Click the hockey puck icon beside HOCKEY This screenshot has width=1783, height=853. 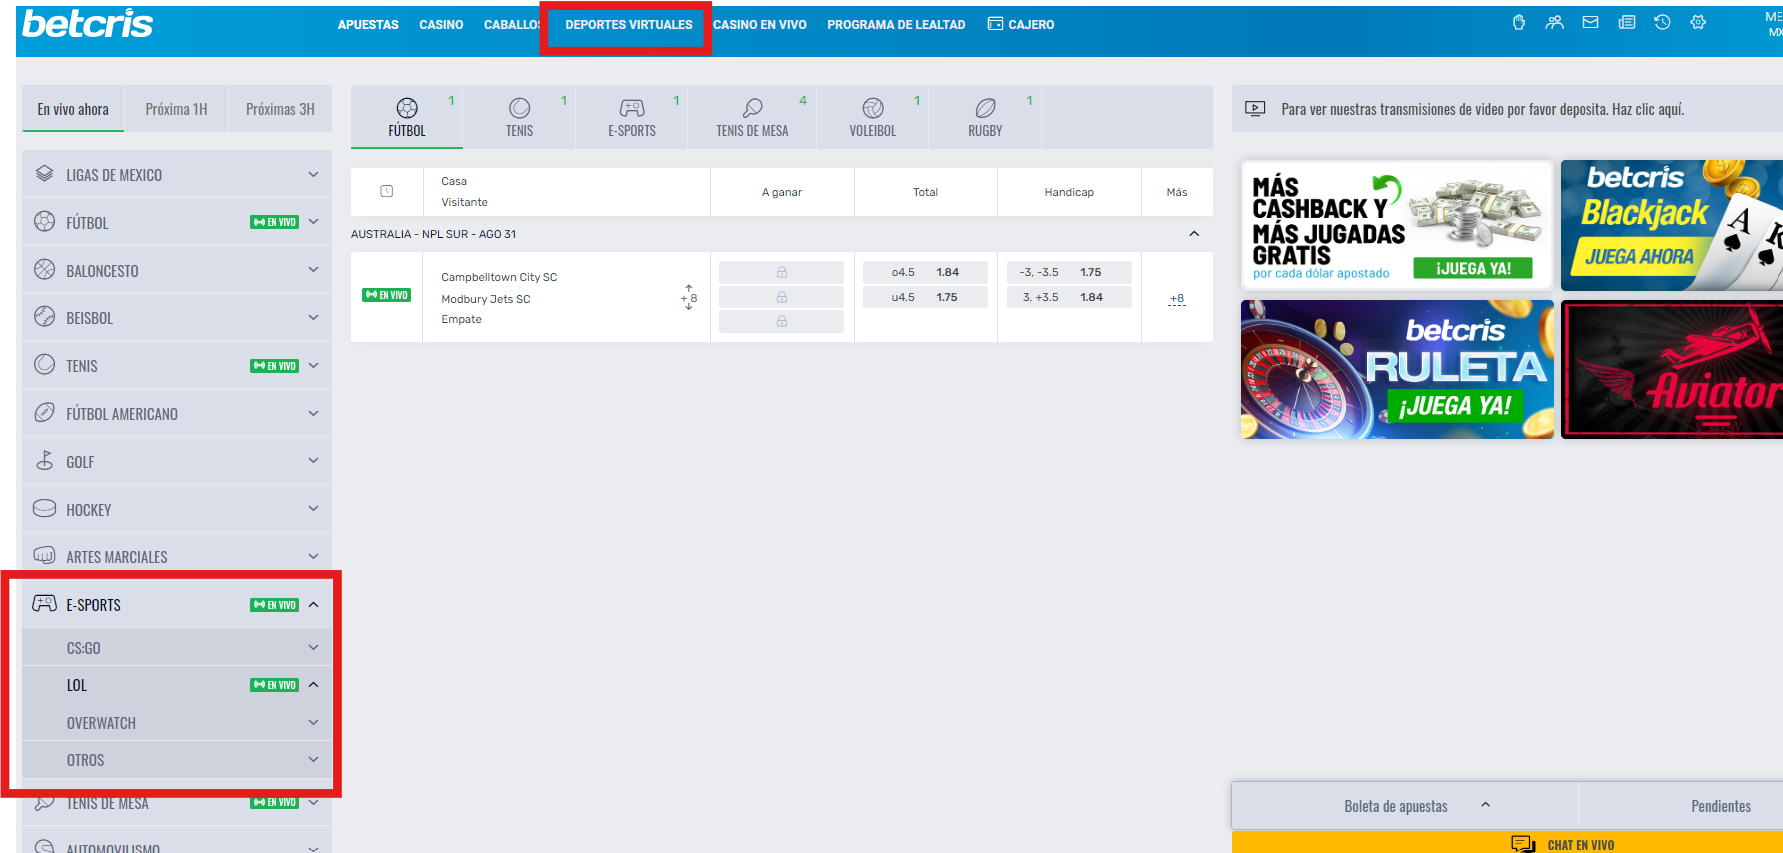[44, 509]
